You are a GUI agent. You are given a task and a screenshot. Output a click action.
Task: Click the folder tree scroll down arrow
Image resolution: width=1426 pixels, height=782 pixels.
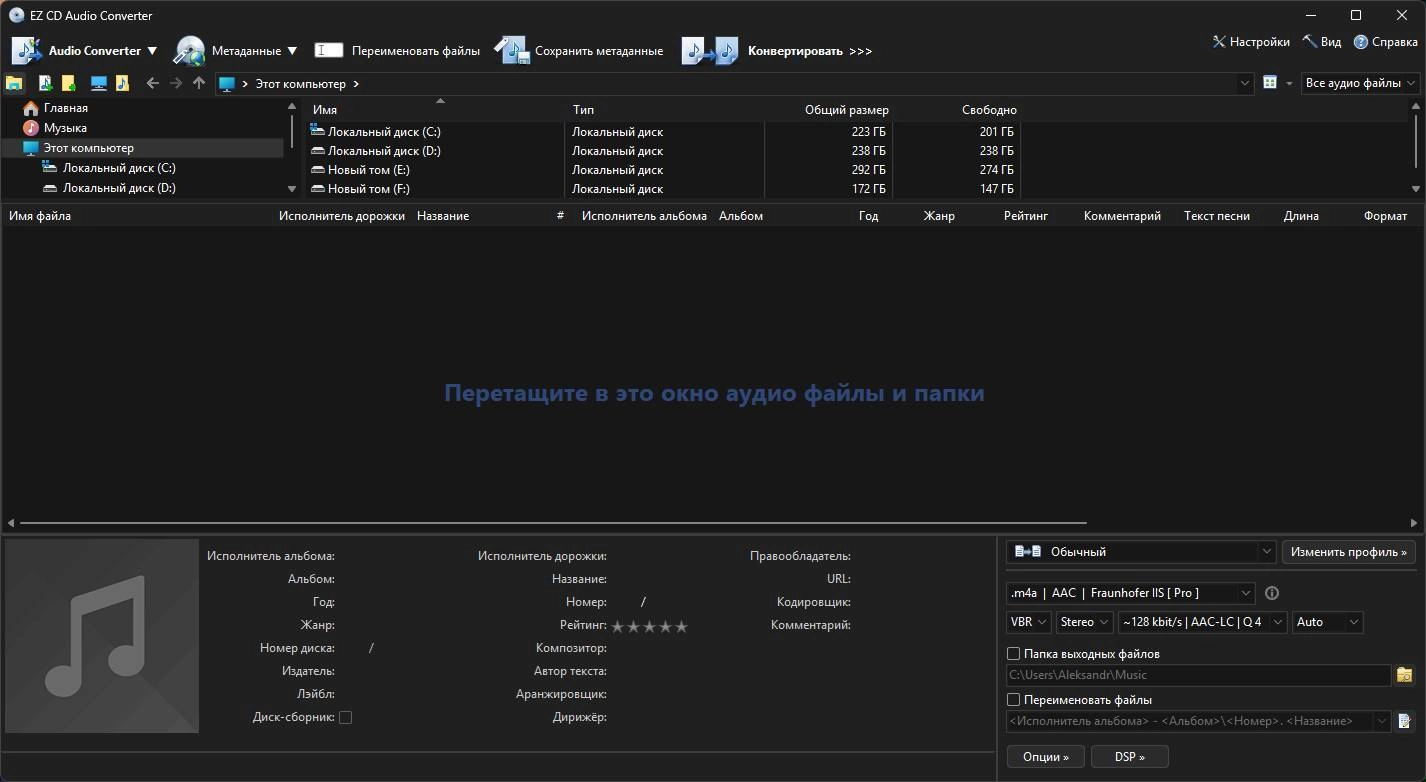click(292, 188)
